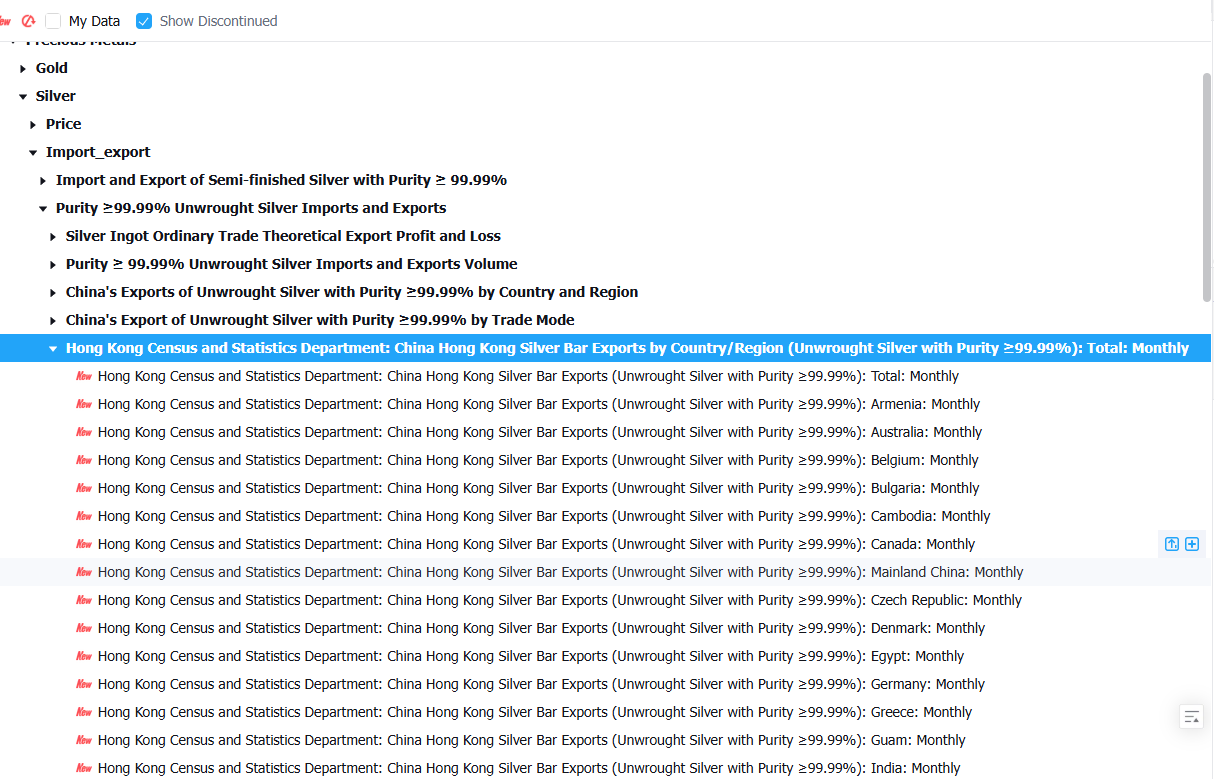The width and height of the screenshot is (1214, 779).
Task: Click the New badge next to Germany series
Action: 84,684
